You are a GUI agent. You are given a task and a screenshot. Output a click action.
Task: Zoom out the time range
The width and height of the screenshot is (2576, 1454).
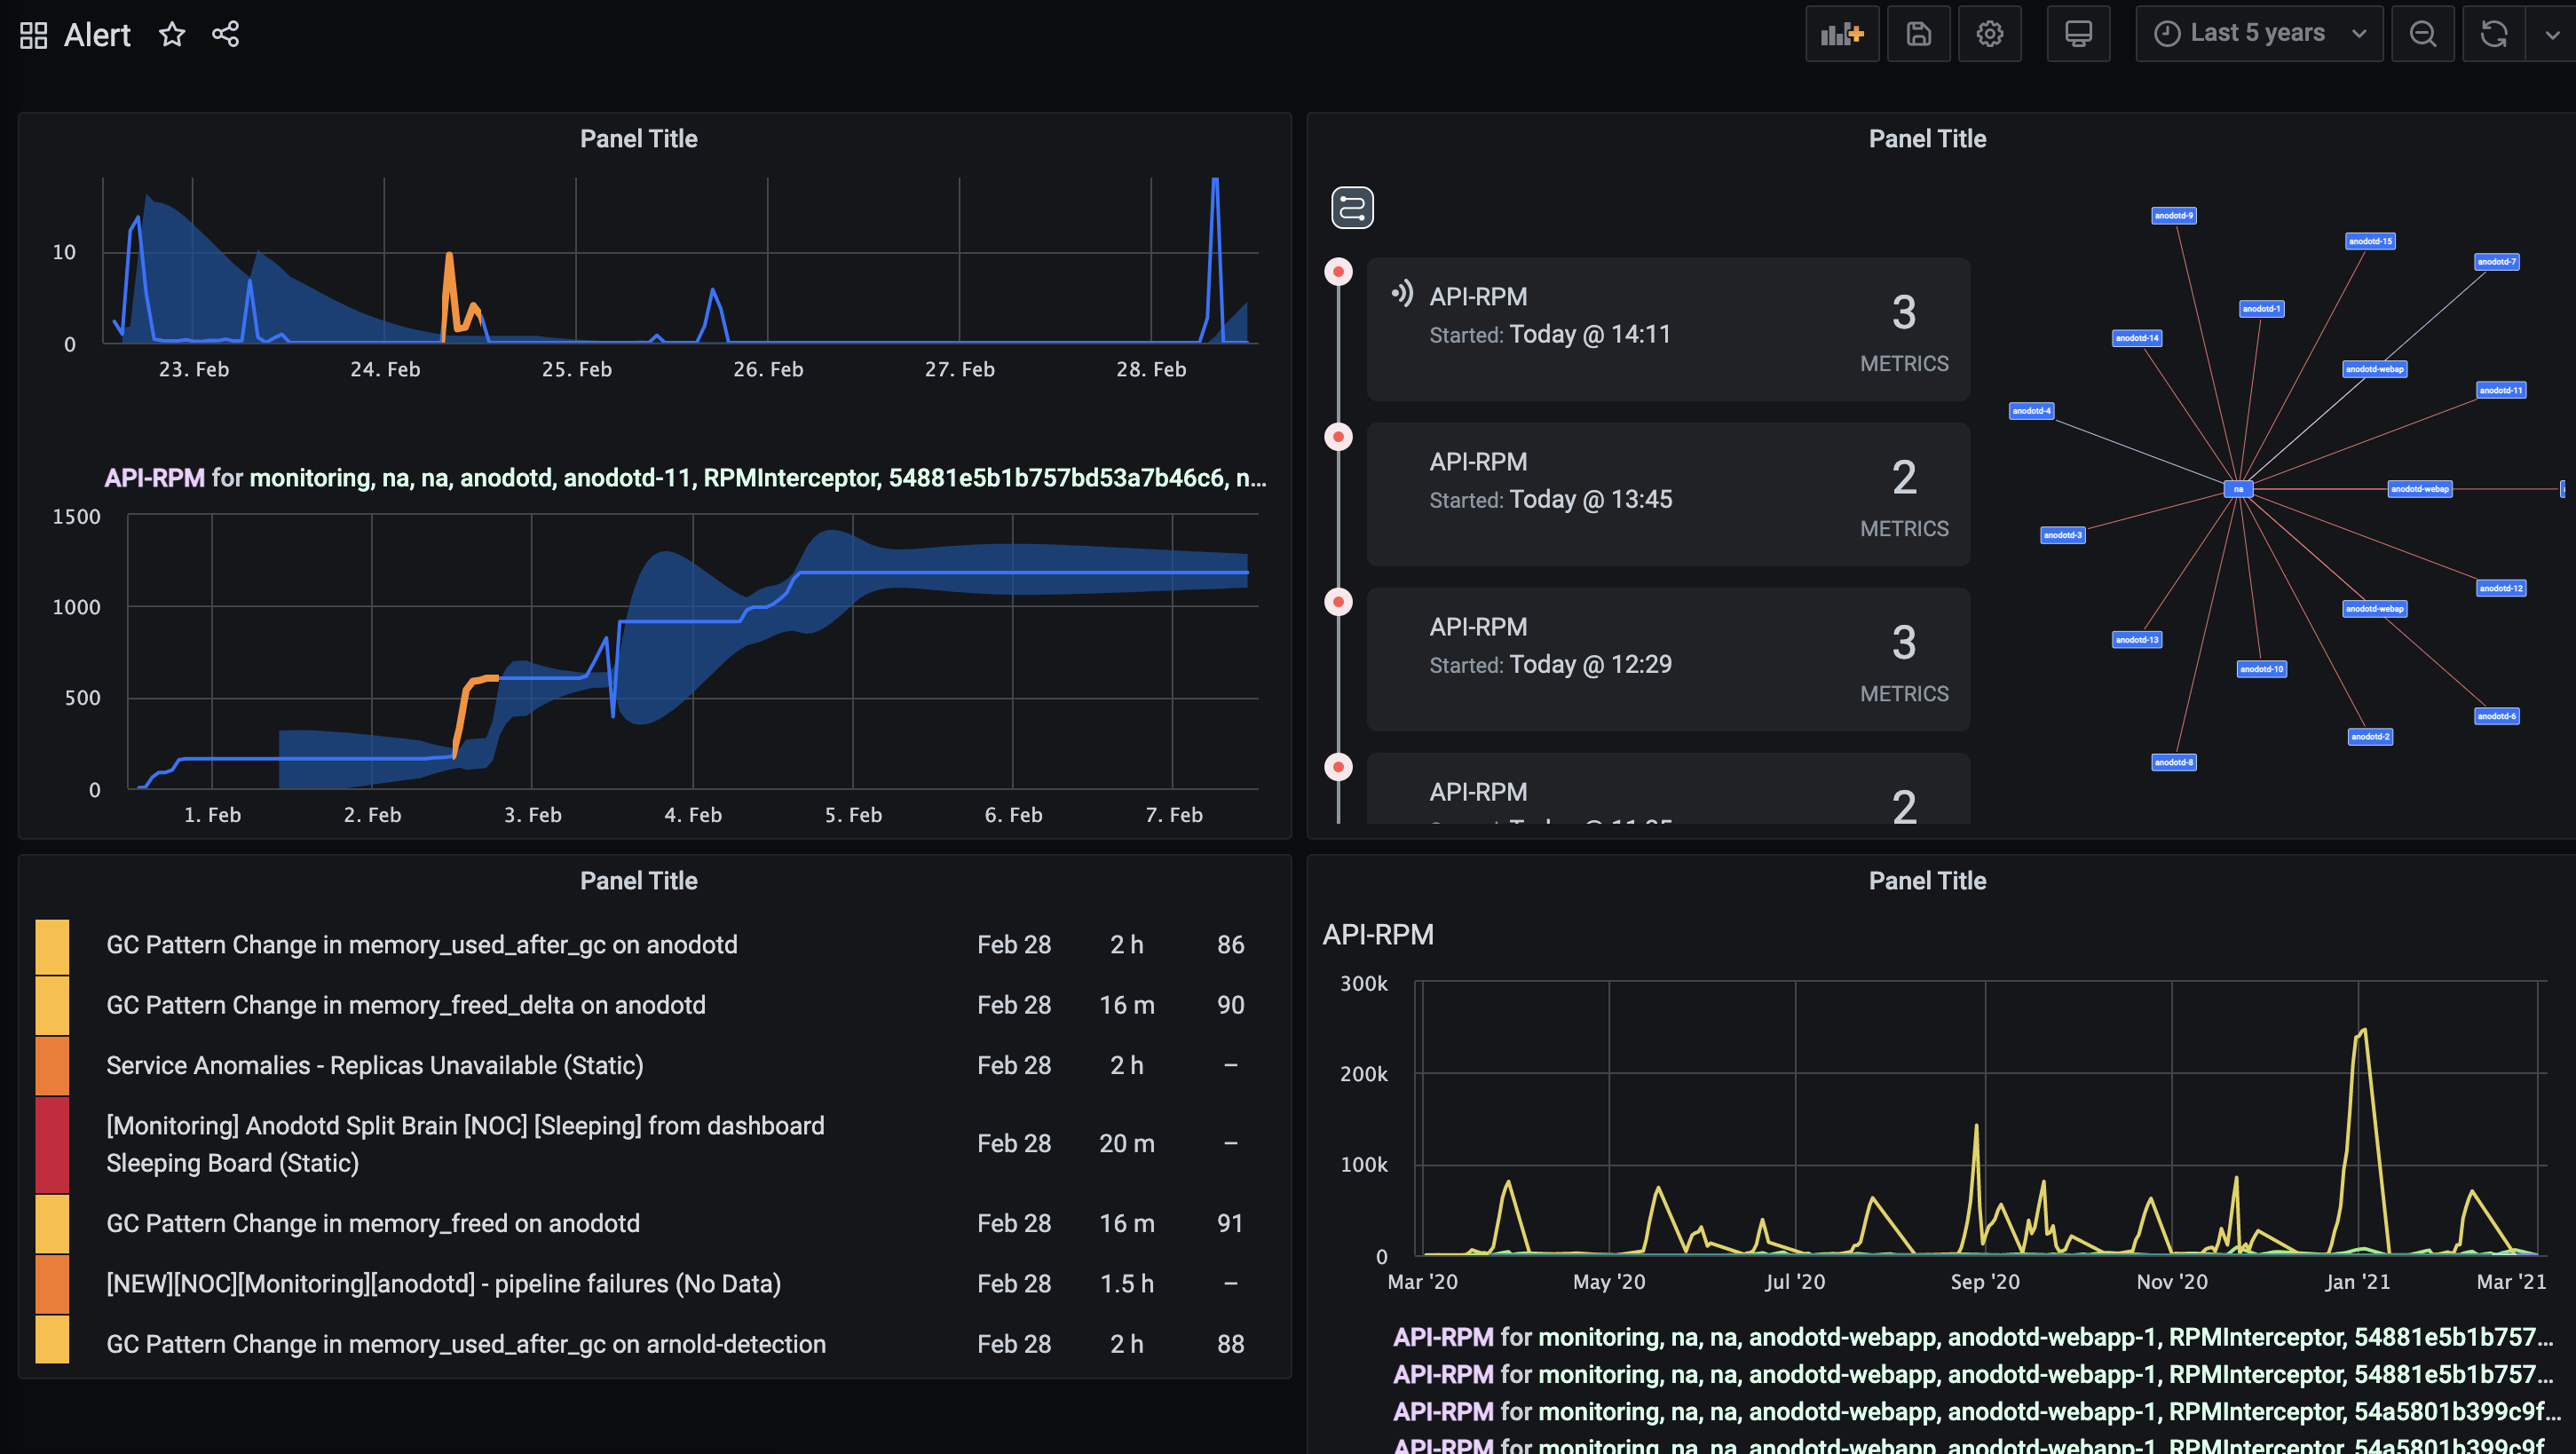(2422, 33)
